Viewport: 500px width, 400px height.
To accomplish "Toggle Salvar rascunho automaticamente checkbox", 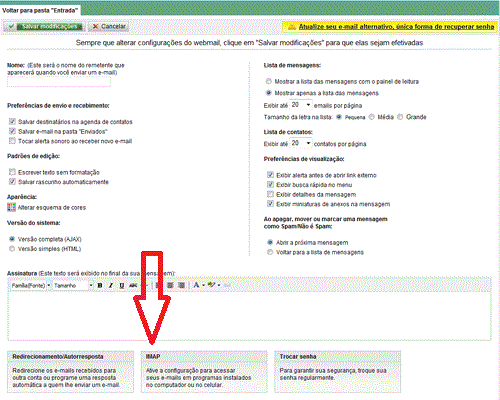I will coord(12,182).
